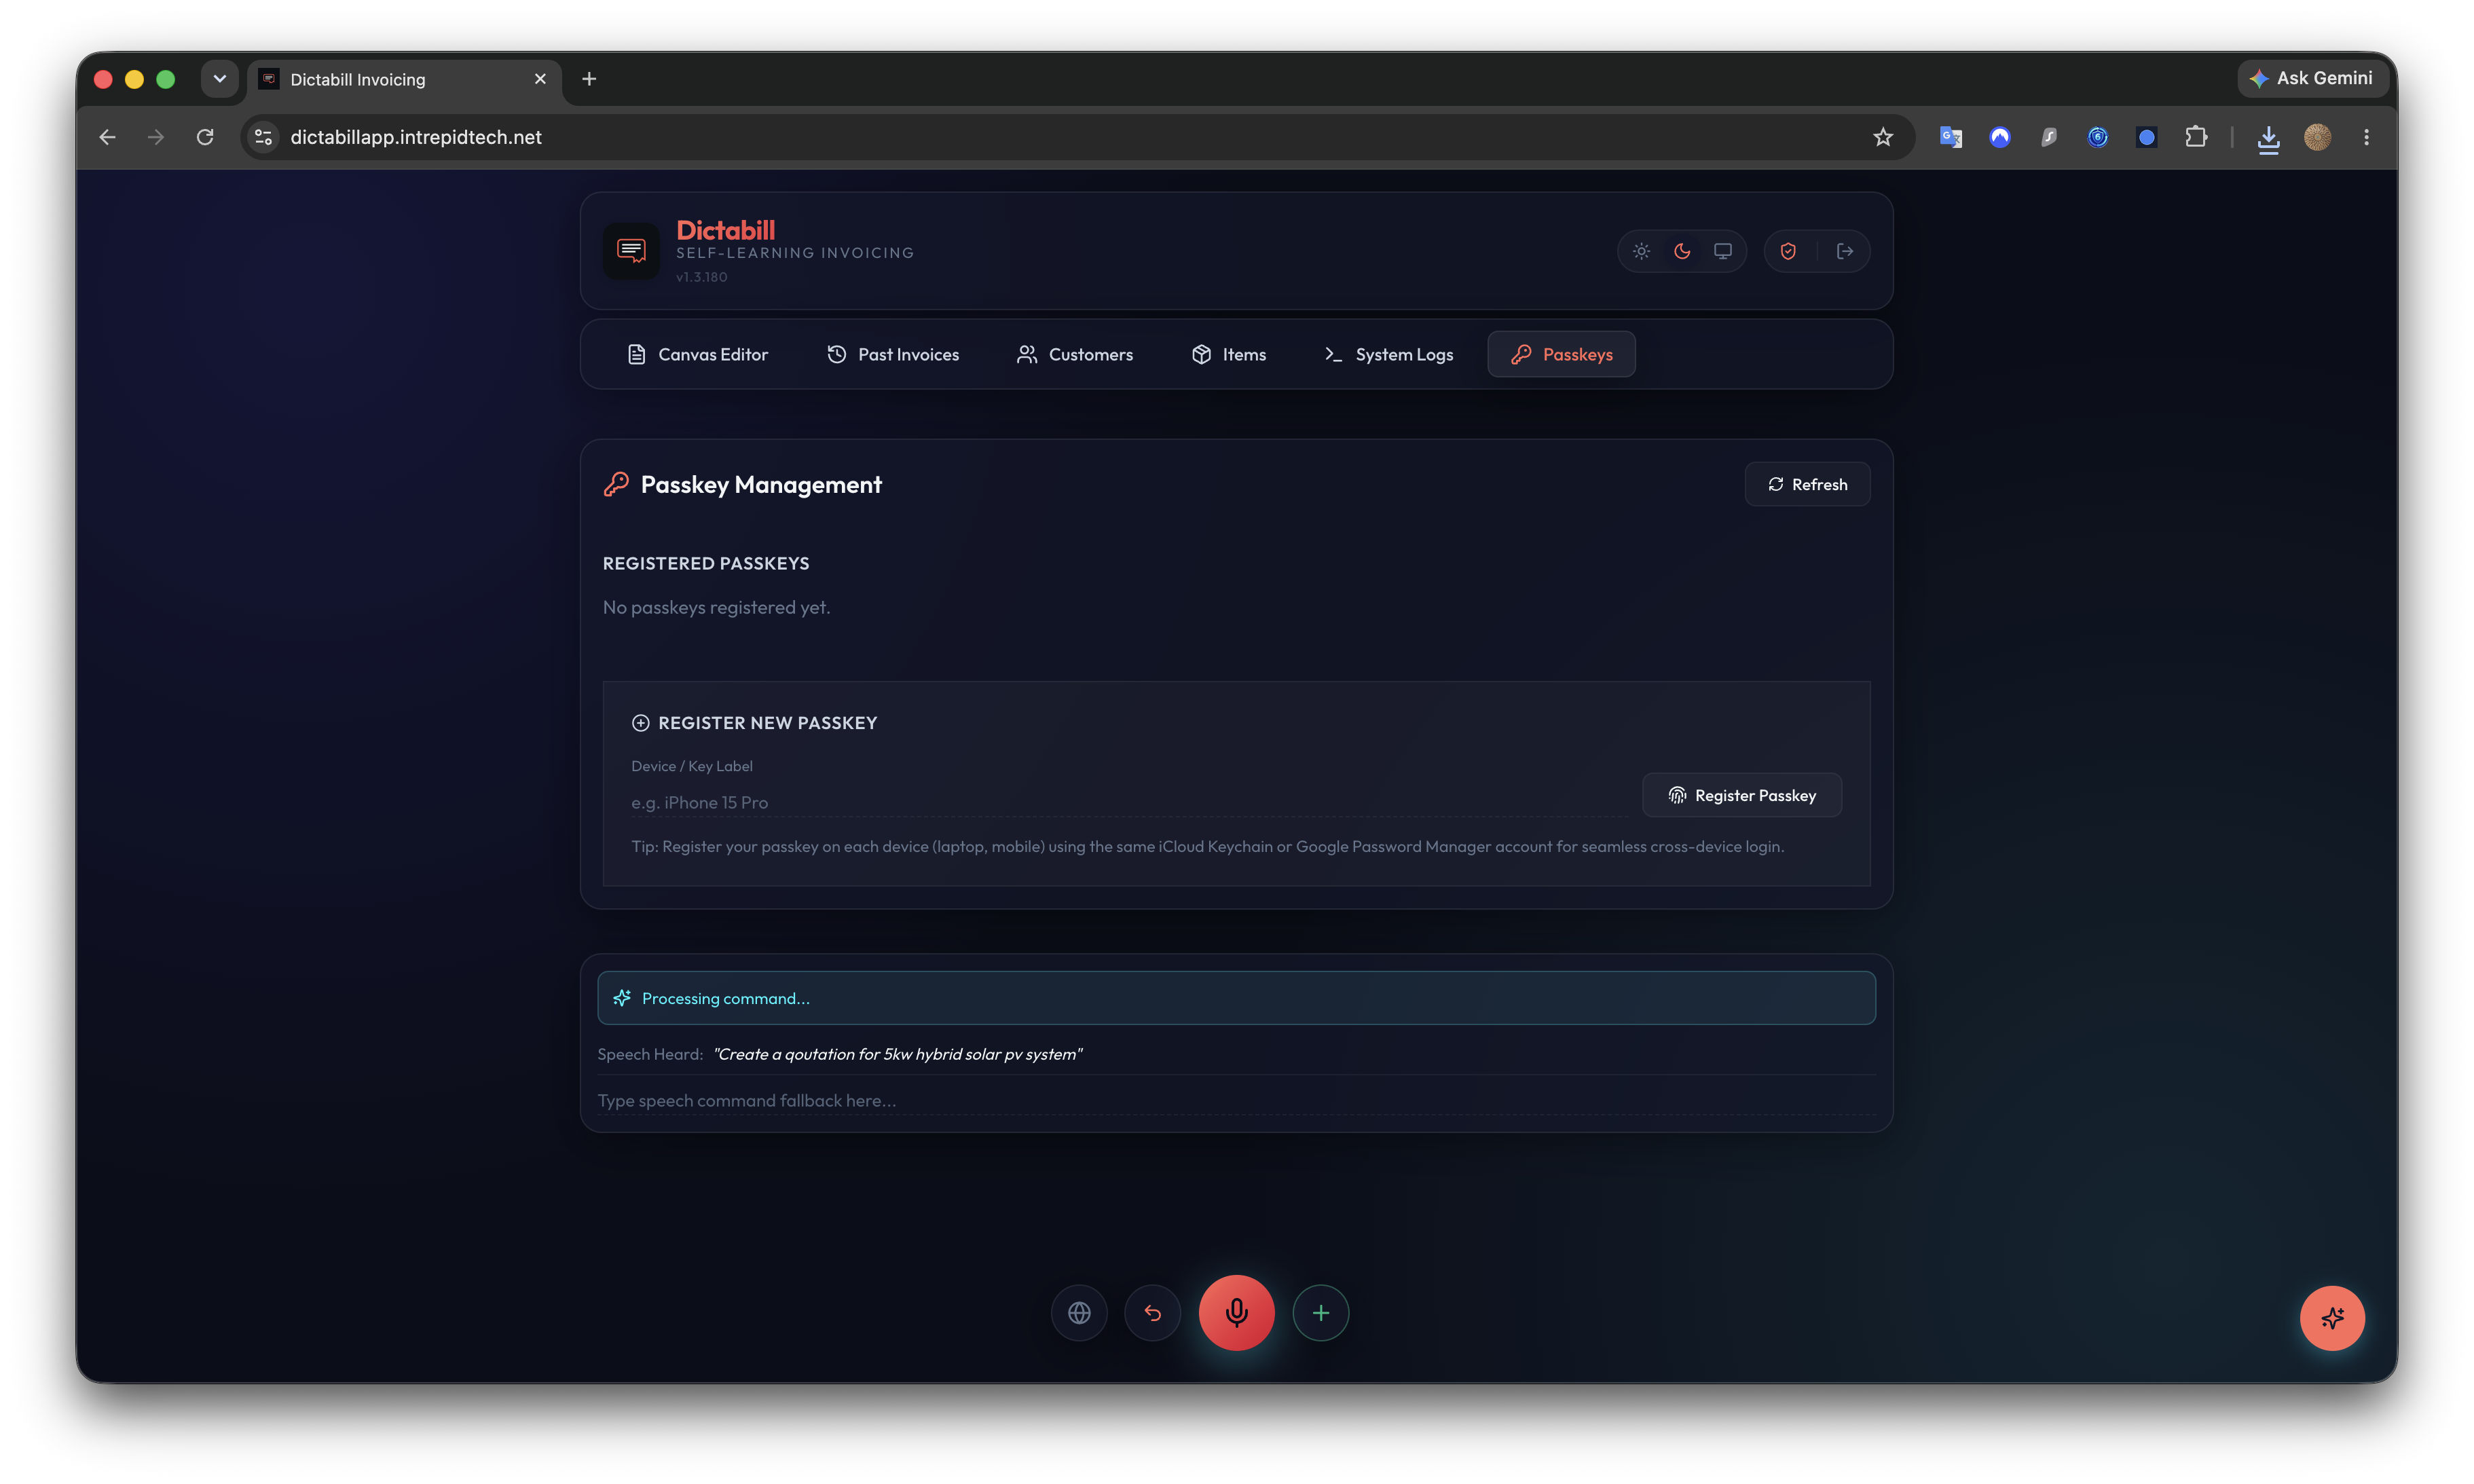Click the Processing command status bar
This screenshot has height=1484, width=2474.
point(1236,998)
